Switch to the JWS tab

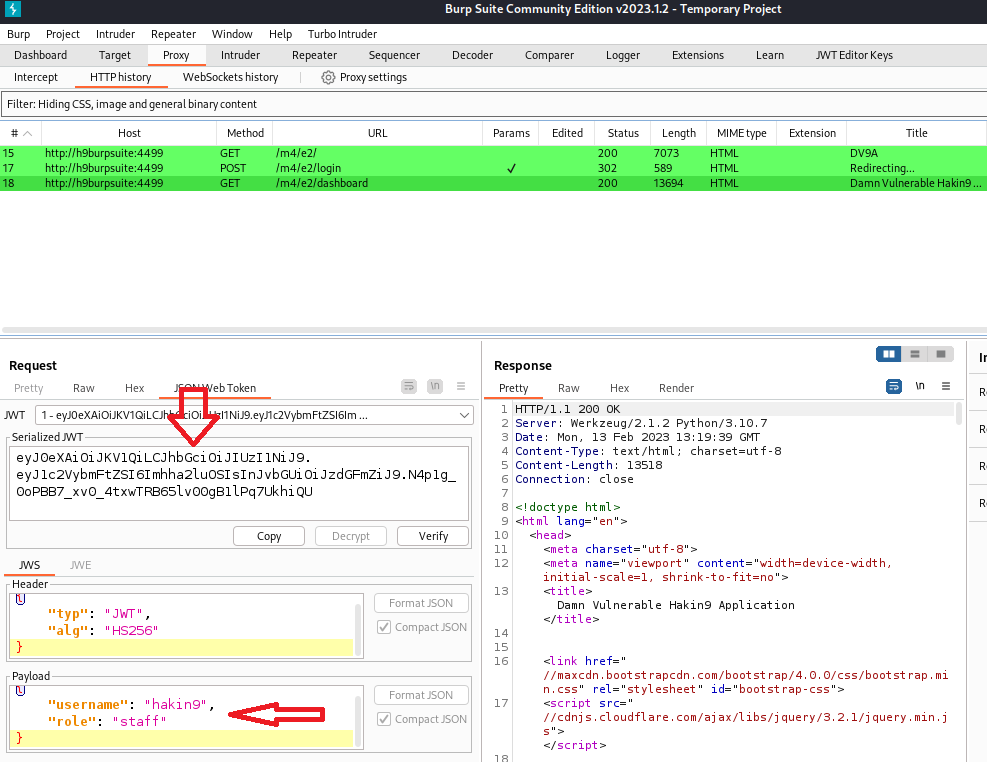pyautogui.click(x=30, y=565)
